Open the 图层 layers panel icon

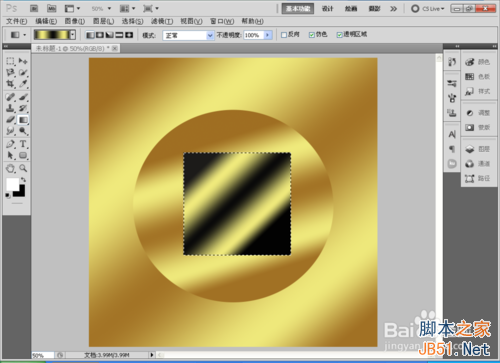pyautogui.click(x=477, y=149)
